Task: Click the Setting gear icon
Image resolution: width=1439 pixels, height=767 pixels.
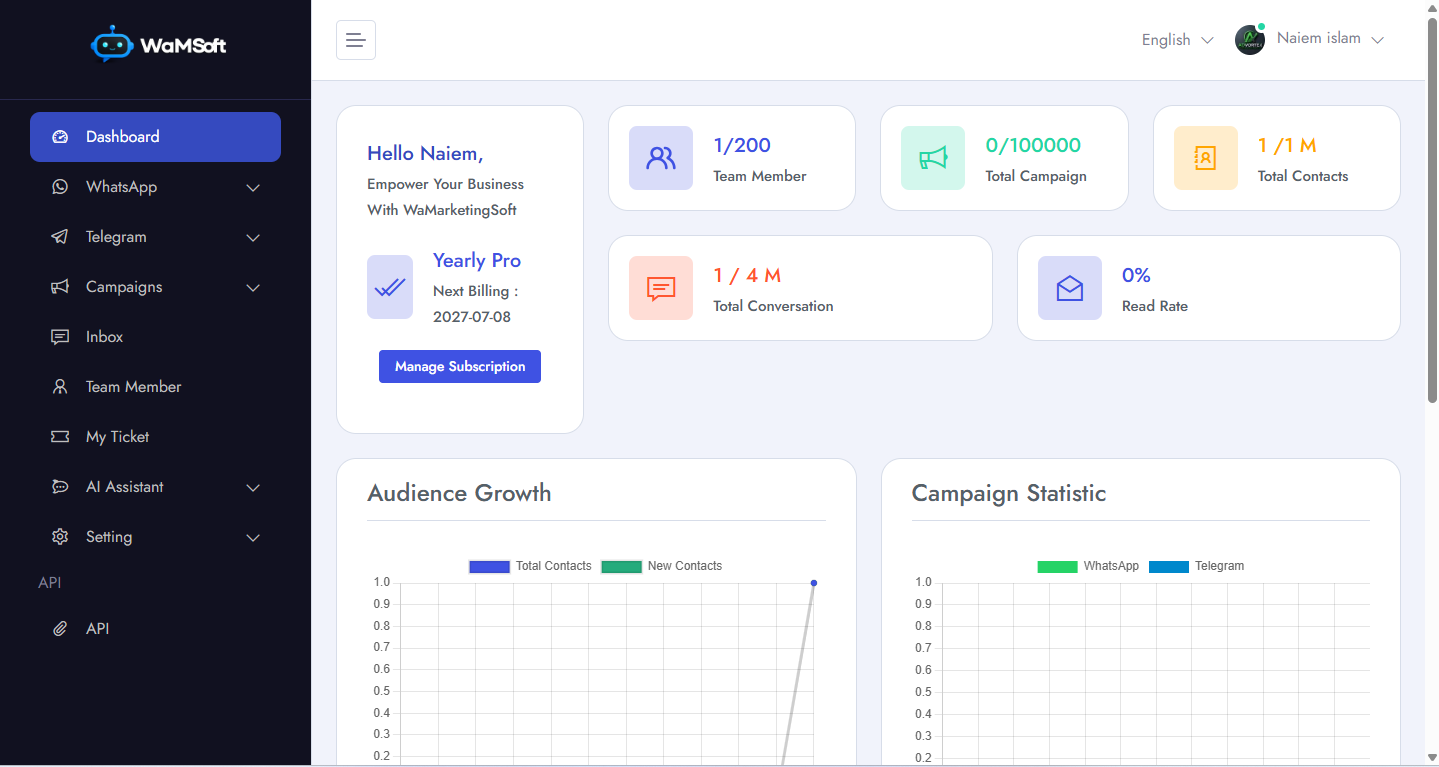Action: tap(60, 537)
